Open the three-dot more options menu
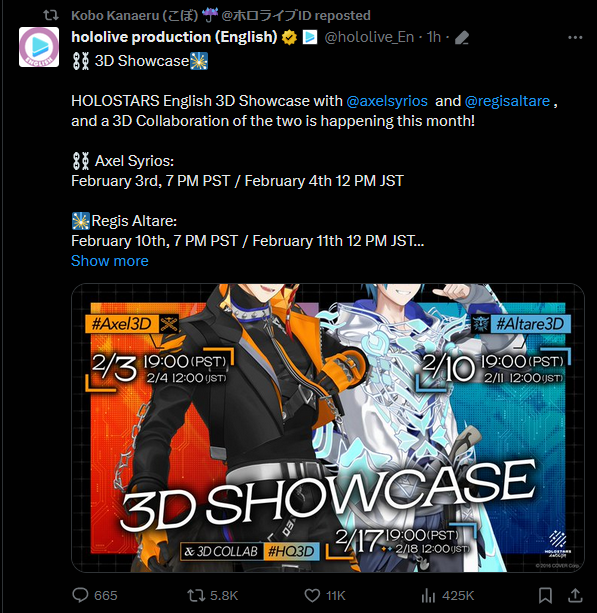Viewport: 597px width, 613px height. 575,38
